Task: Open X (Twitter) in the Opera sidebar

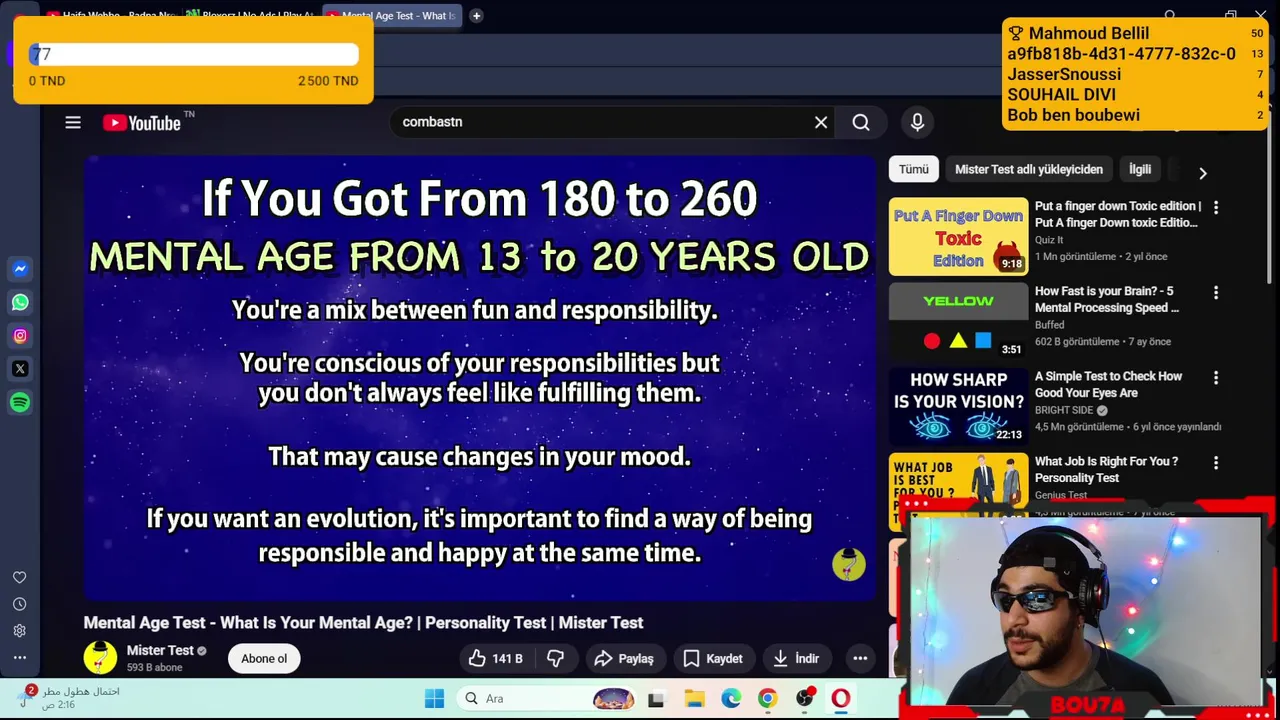Action: coord(20,369)
